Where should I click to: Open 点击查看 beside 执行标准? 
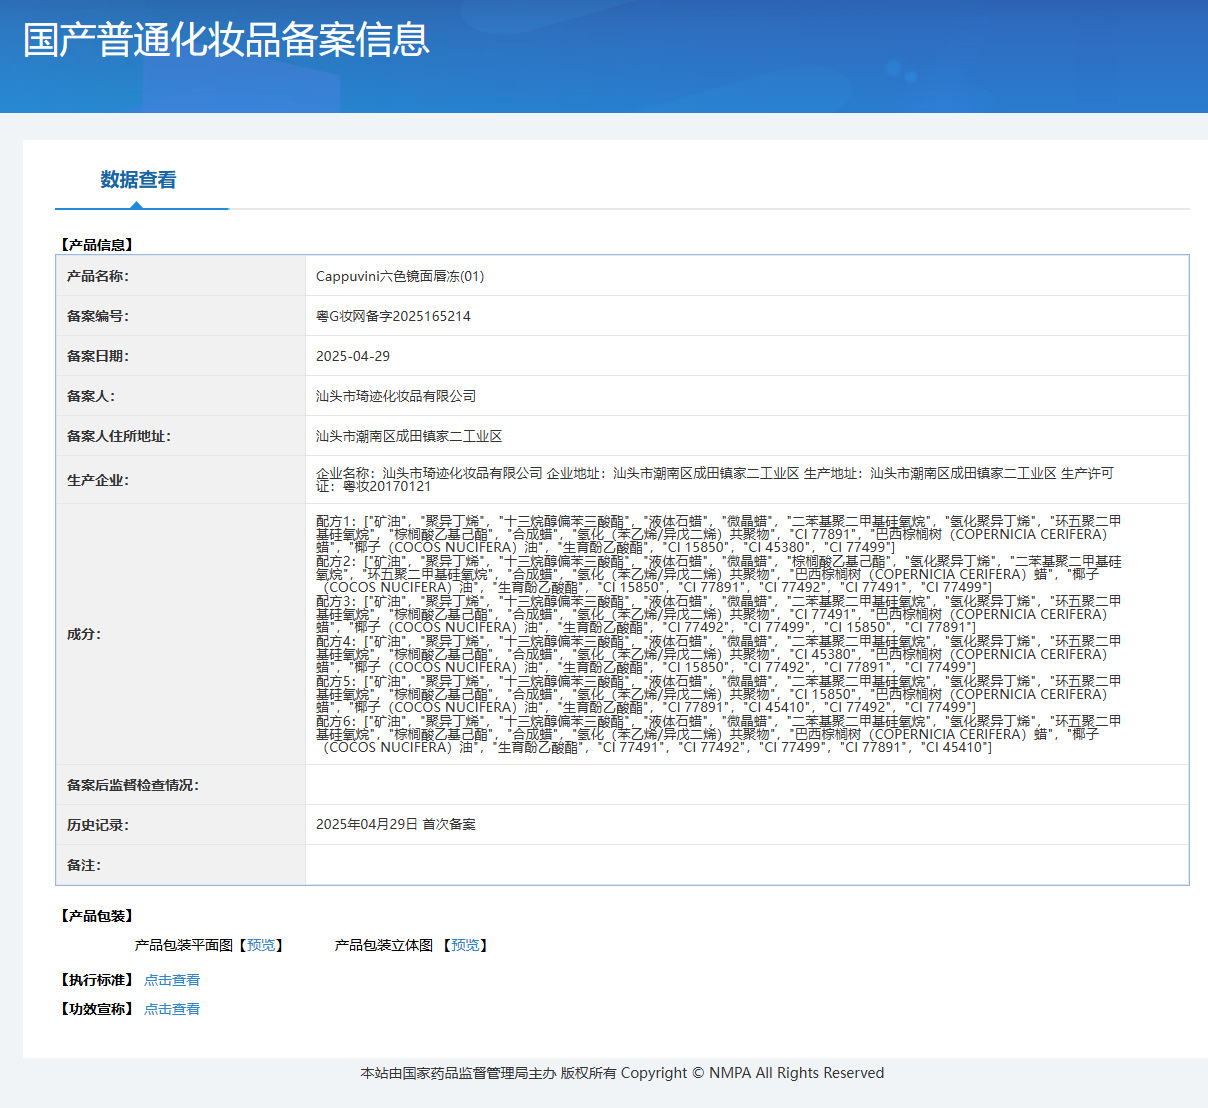click(x=172, y=980)
